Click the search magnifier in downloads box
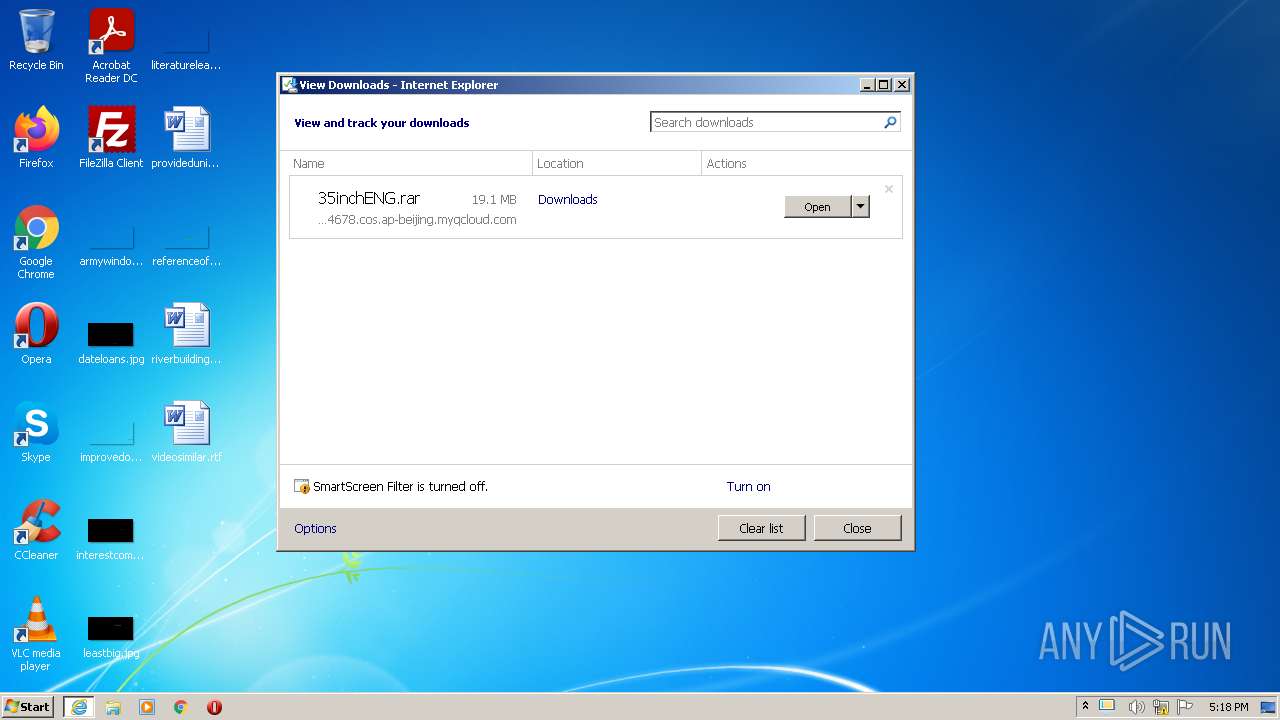The image size is (1280, 720). point(890,122)
